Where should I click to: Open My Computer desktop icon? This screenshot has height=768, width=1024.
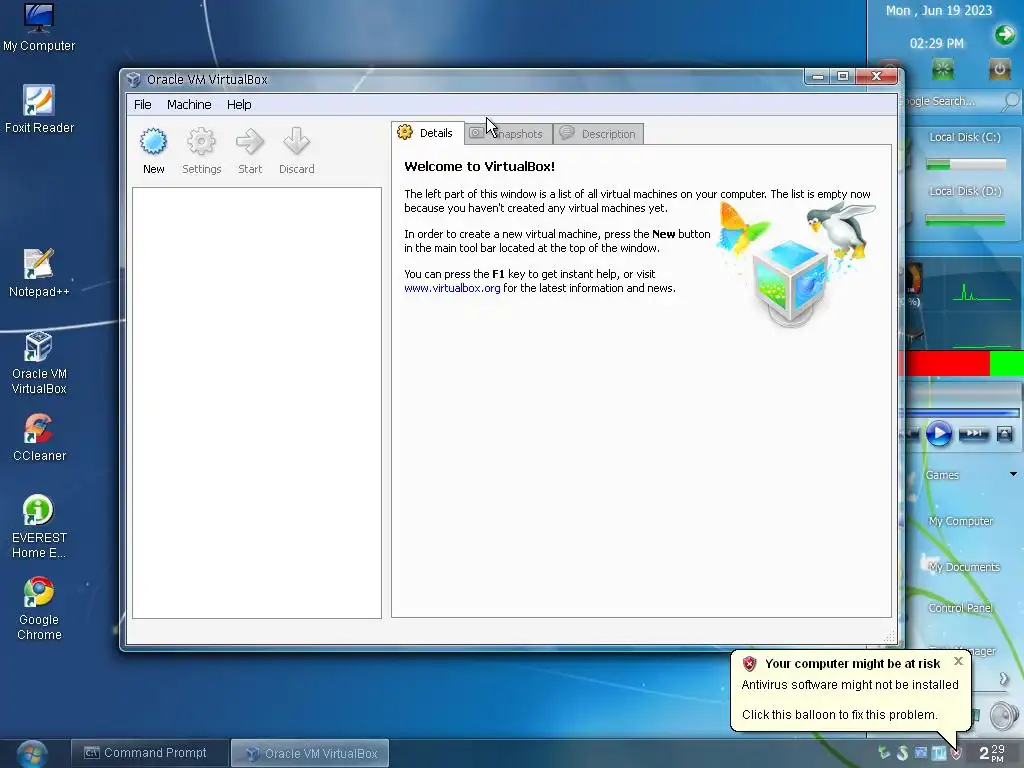point(39,27)
